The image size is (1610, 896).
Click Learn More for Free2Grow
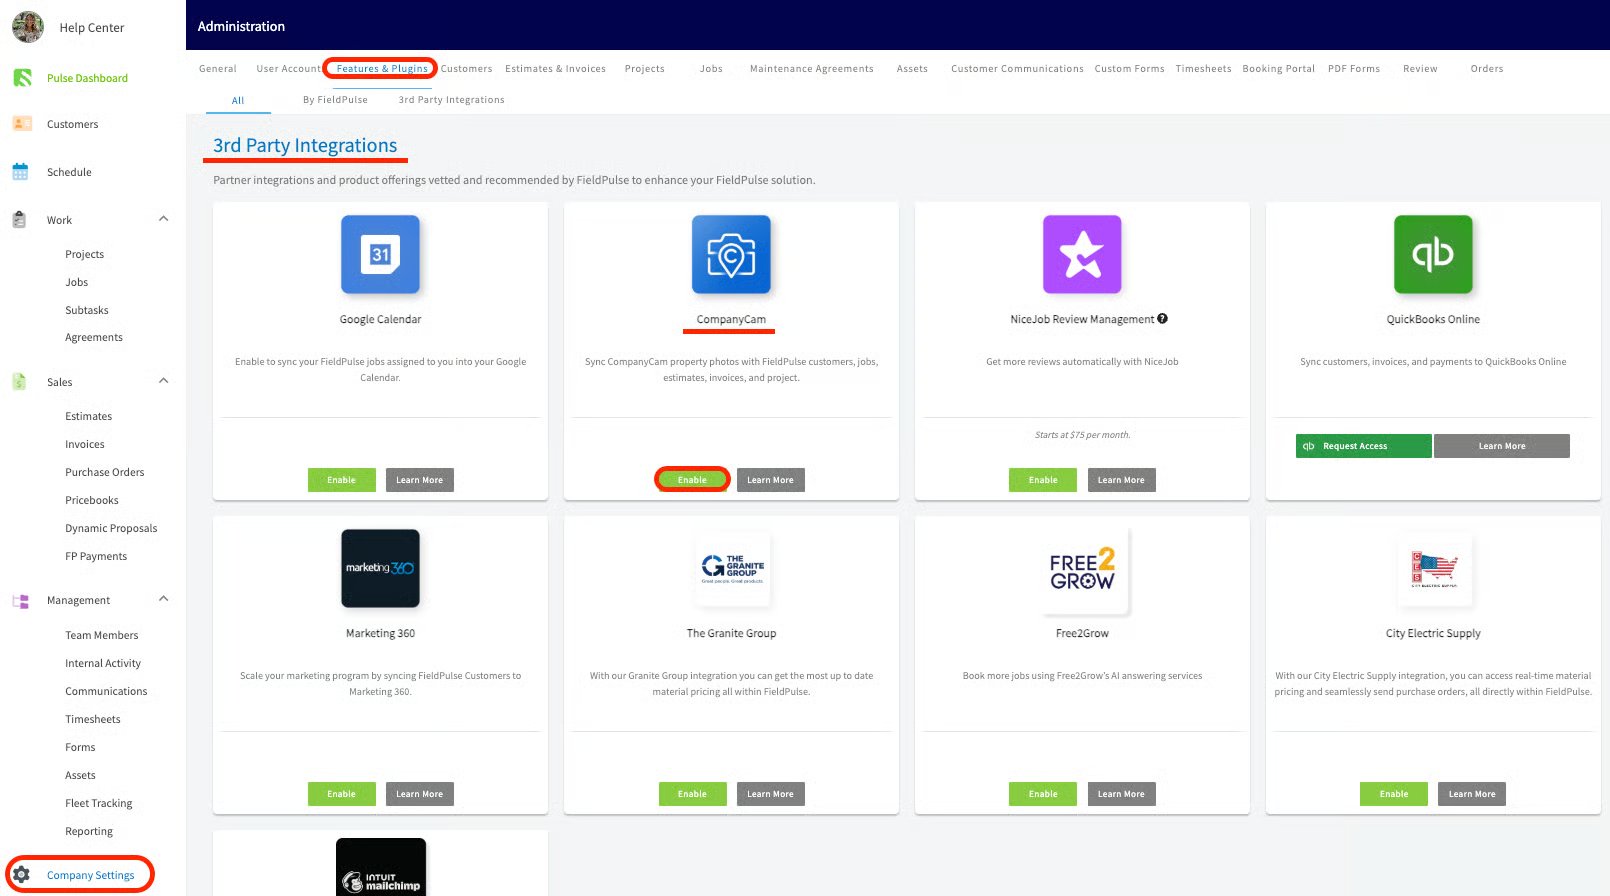point(1121,794)
